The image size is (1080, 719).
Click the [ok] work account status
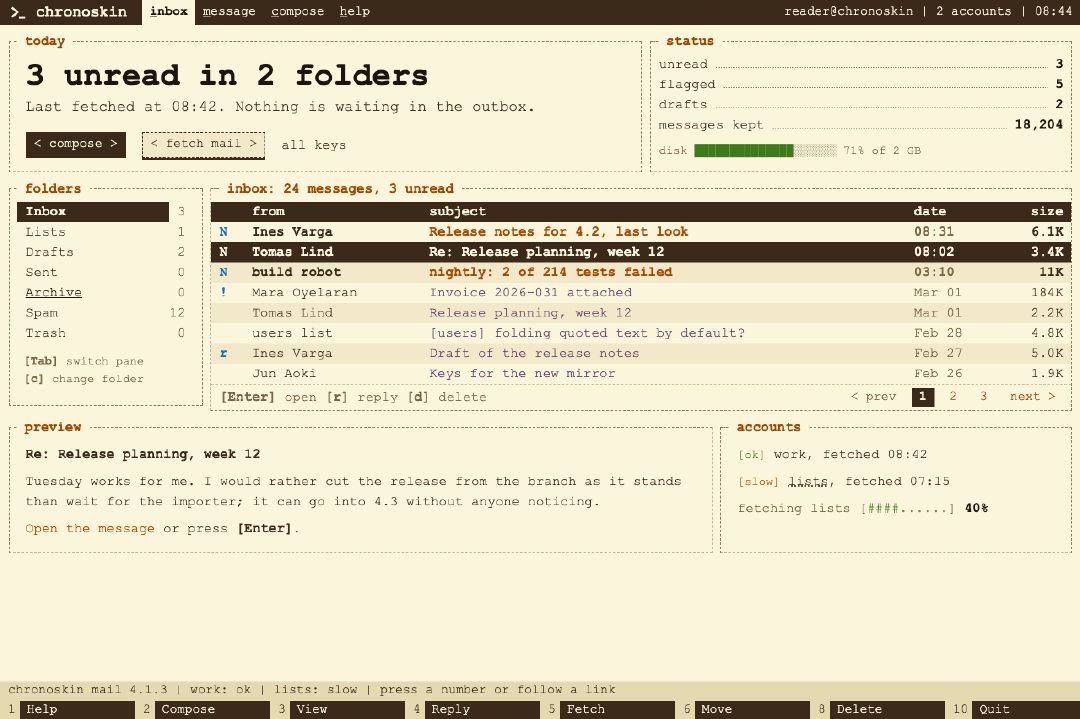(751, 455)
